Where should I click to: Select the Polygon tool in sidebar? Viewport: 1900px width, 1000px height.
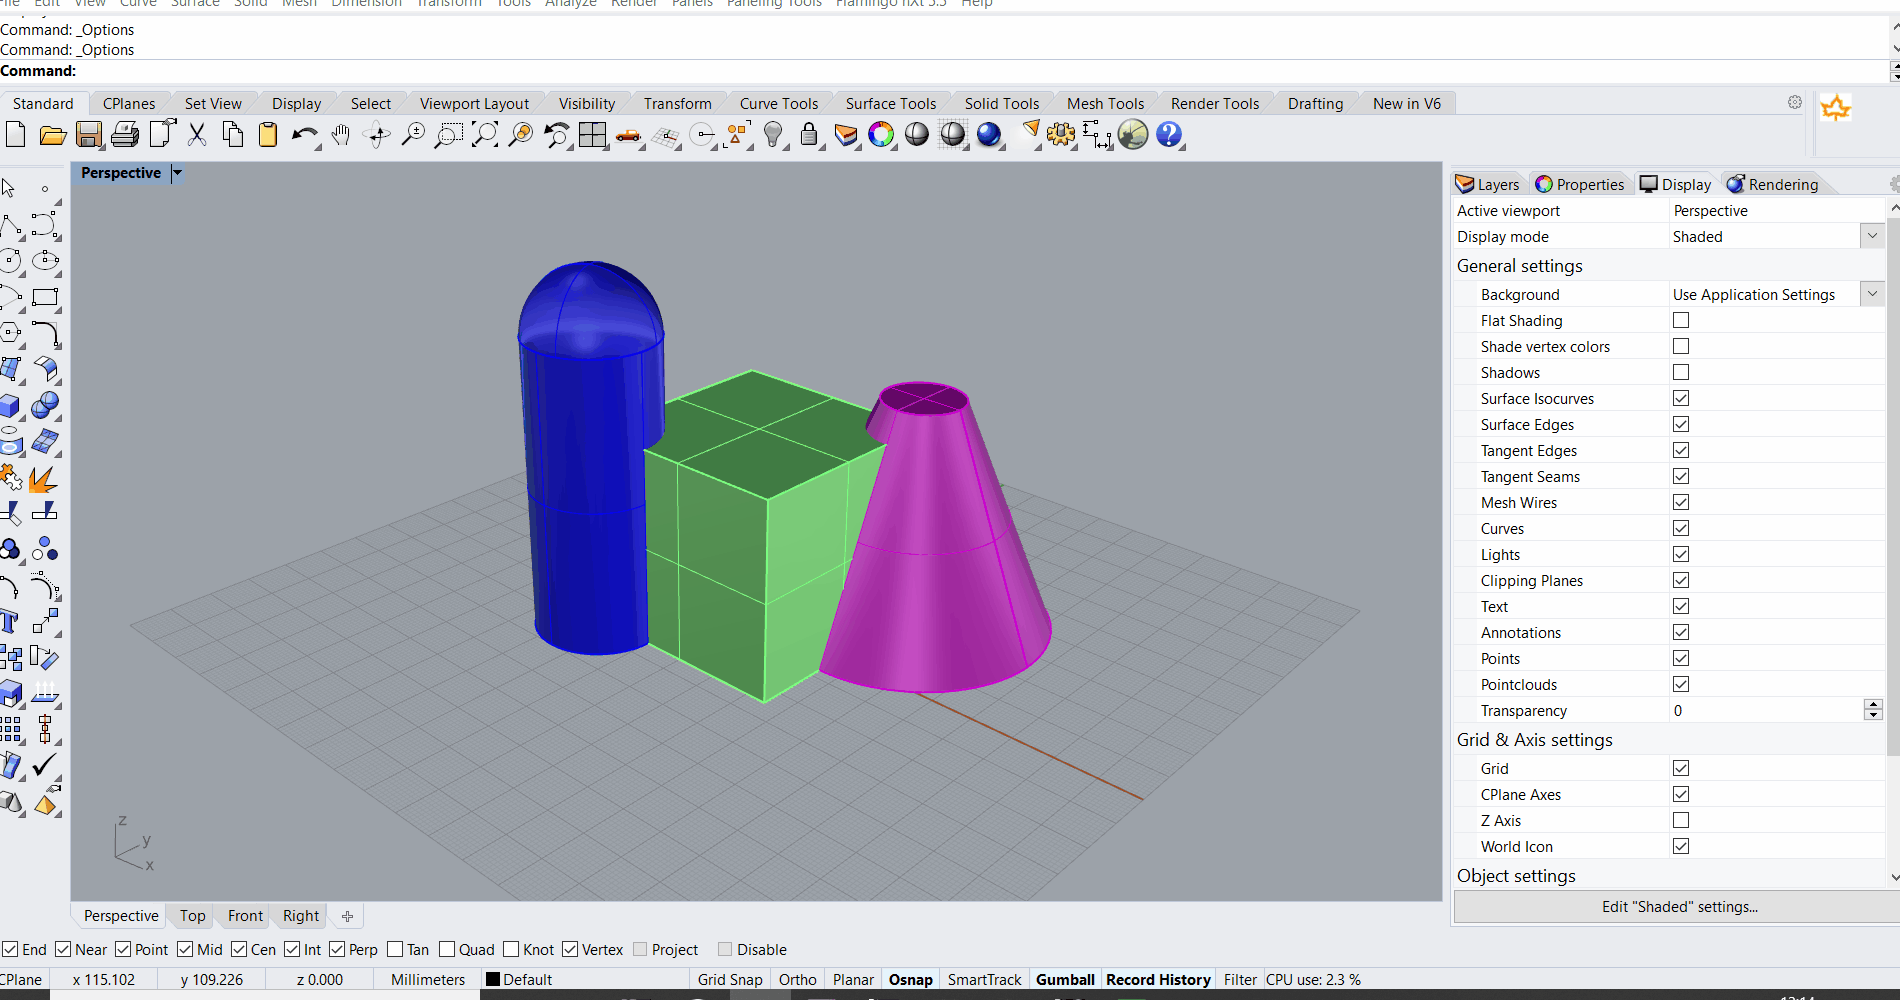tap(10, 334)
